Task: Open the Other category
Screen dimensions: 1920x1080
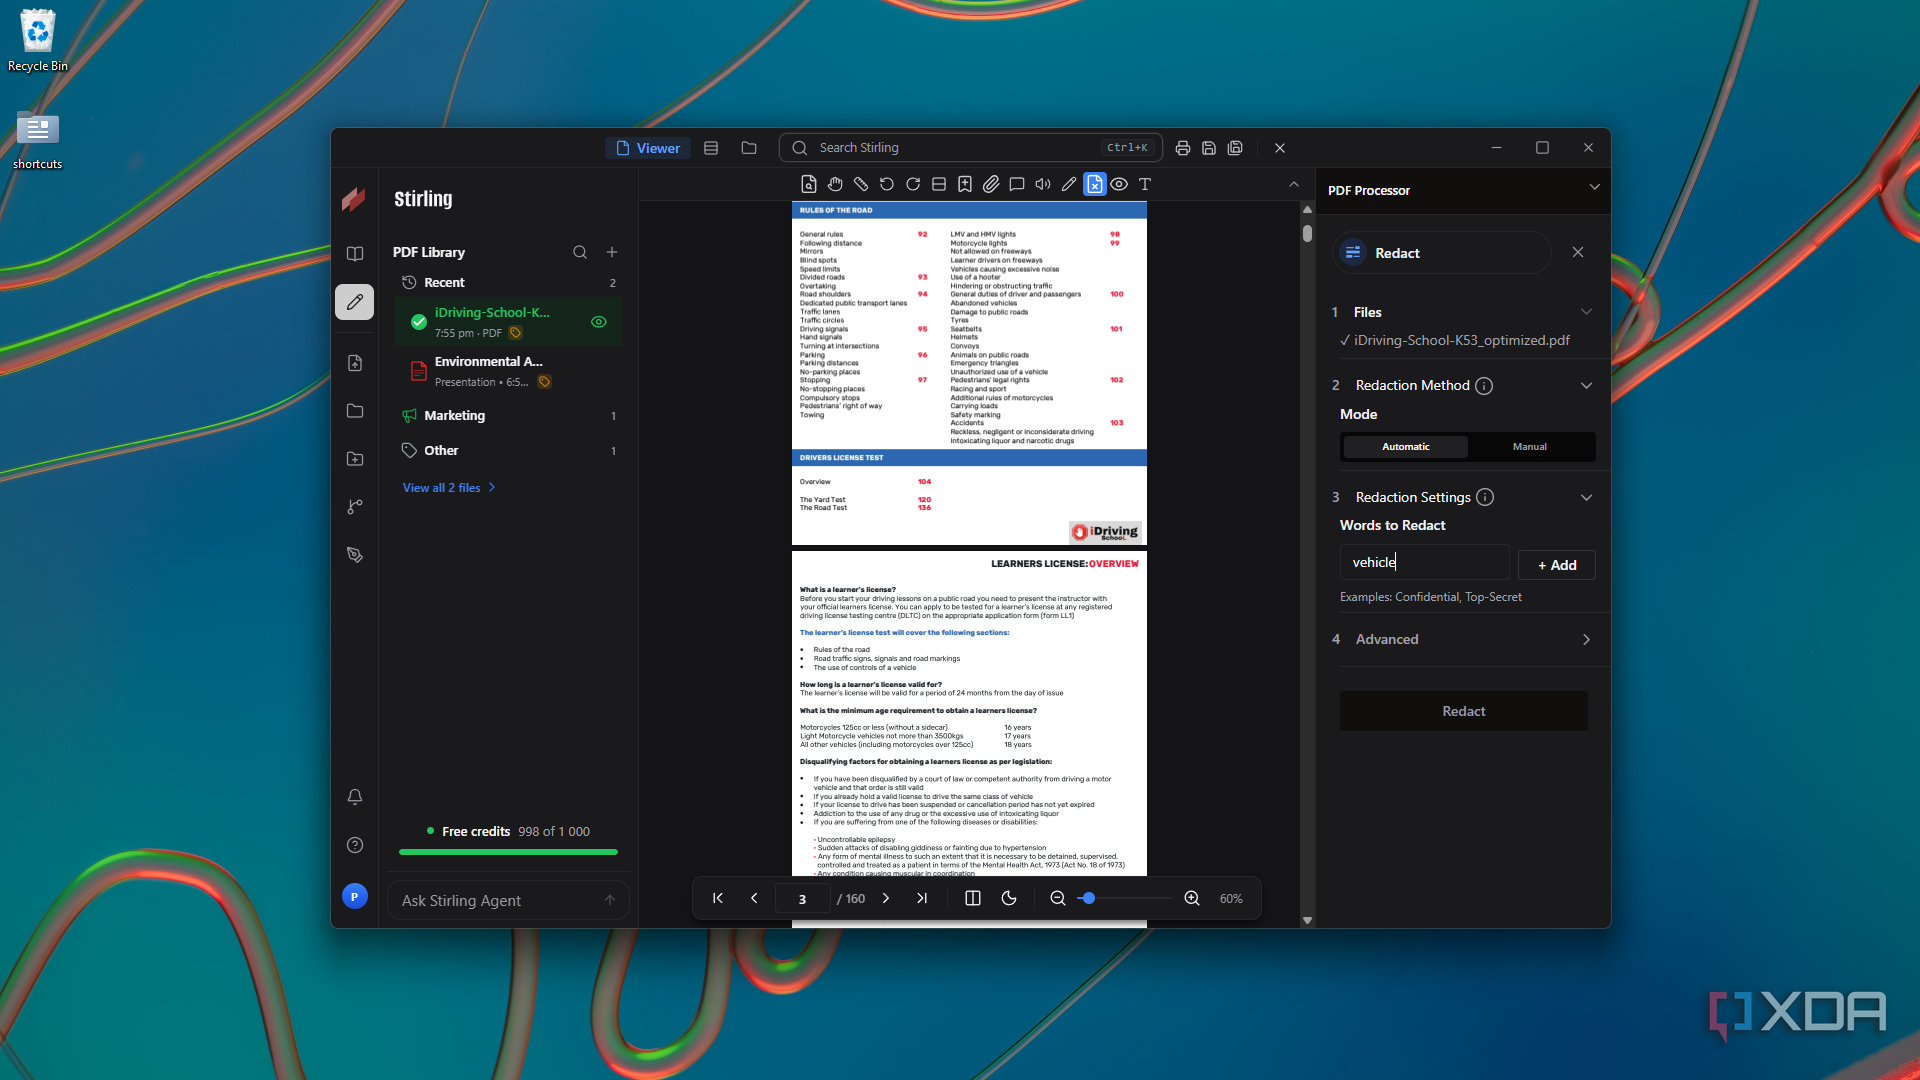Action: point(508,451)
